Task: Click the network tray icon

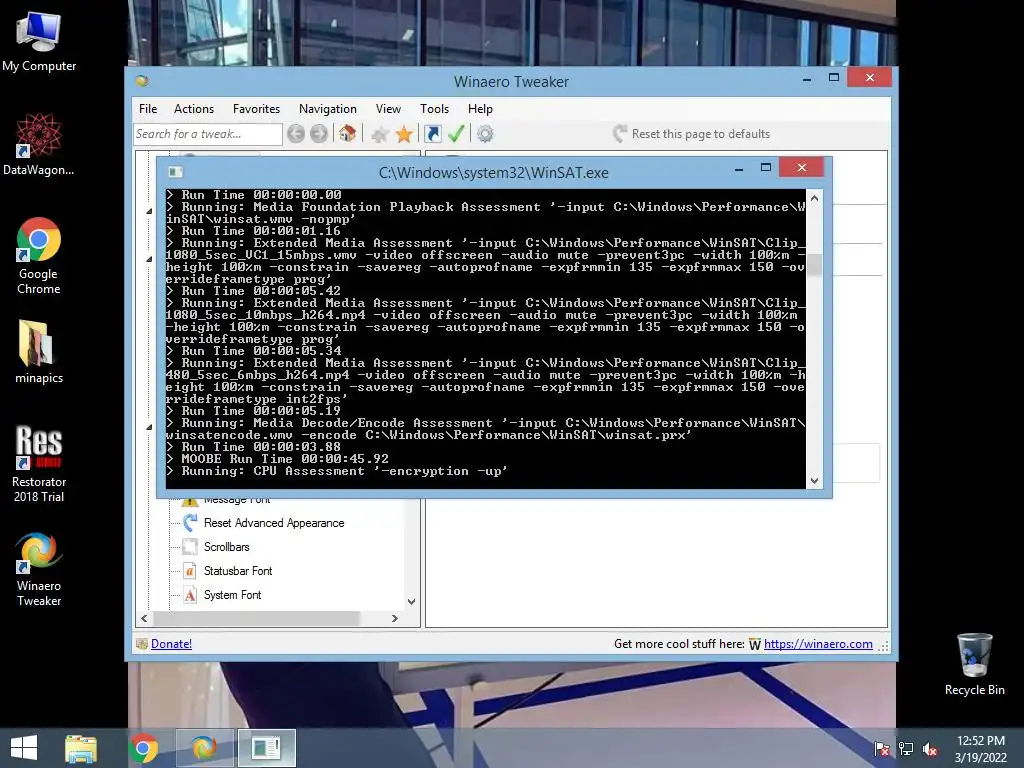Action: tap(906, 749)
